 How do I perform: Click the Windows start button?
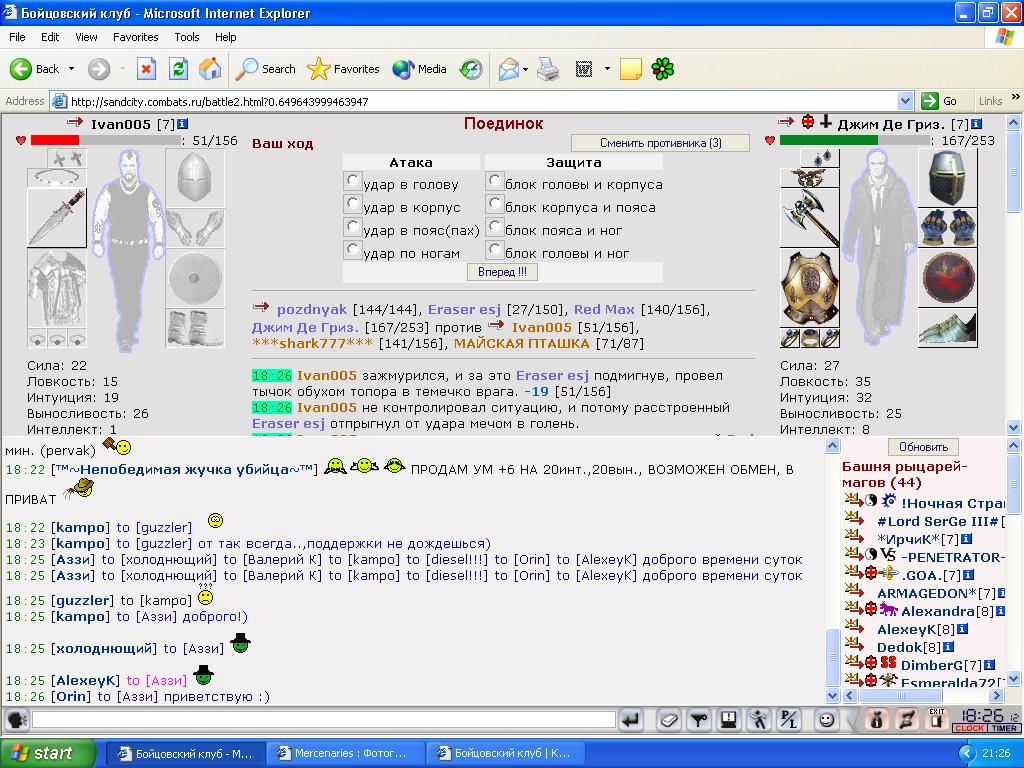pos(47,753)
